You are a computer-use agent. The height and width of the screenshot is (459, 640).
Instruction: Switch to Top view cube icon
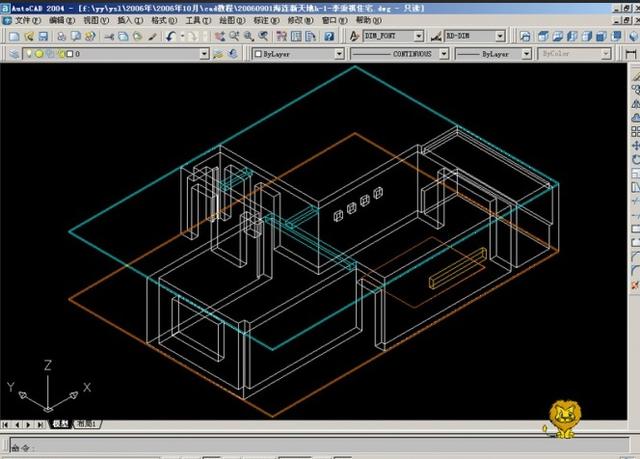(x=543, y=37)
